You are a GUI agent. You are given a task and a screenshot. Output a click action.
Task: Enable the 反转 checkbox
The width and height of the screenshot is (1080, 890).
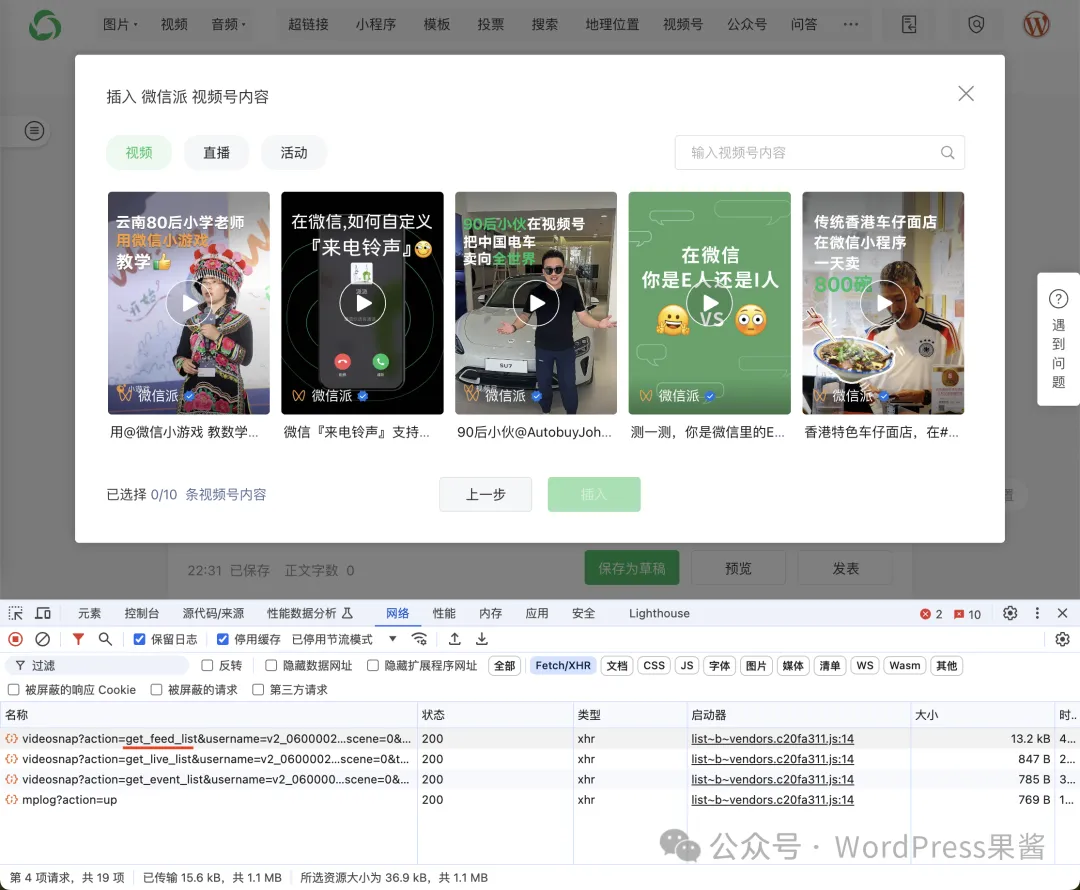207,665
